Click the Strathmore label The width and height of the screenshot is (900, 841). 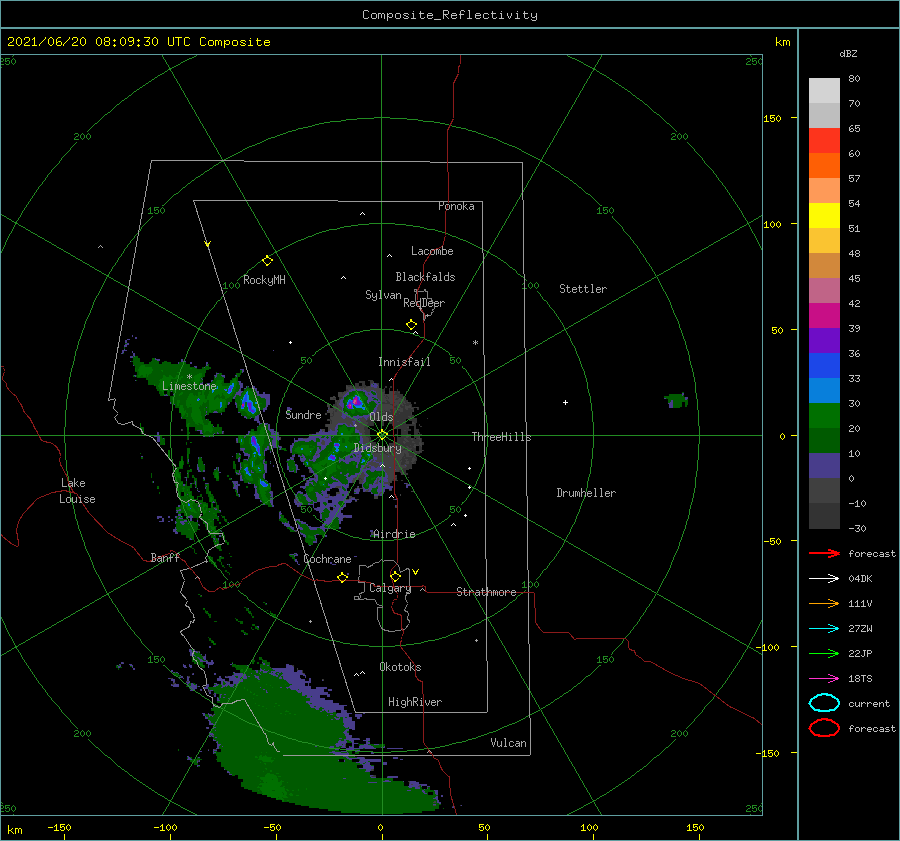tap(486, 592)
